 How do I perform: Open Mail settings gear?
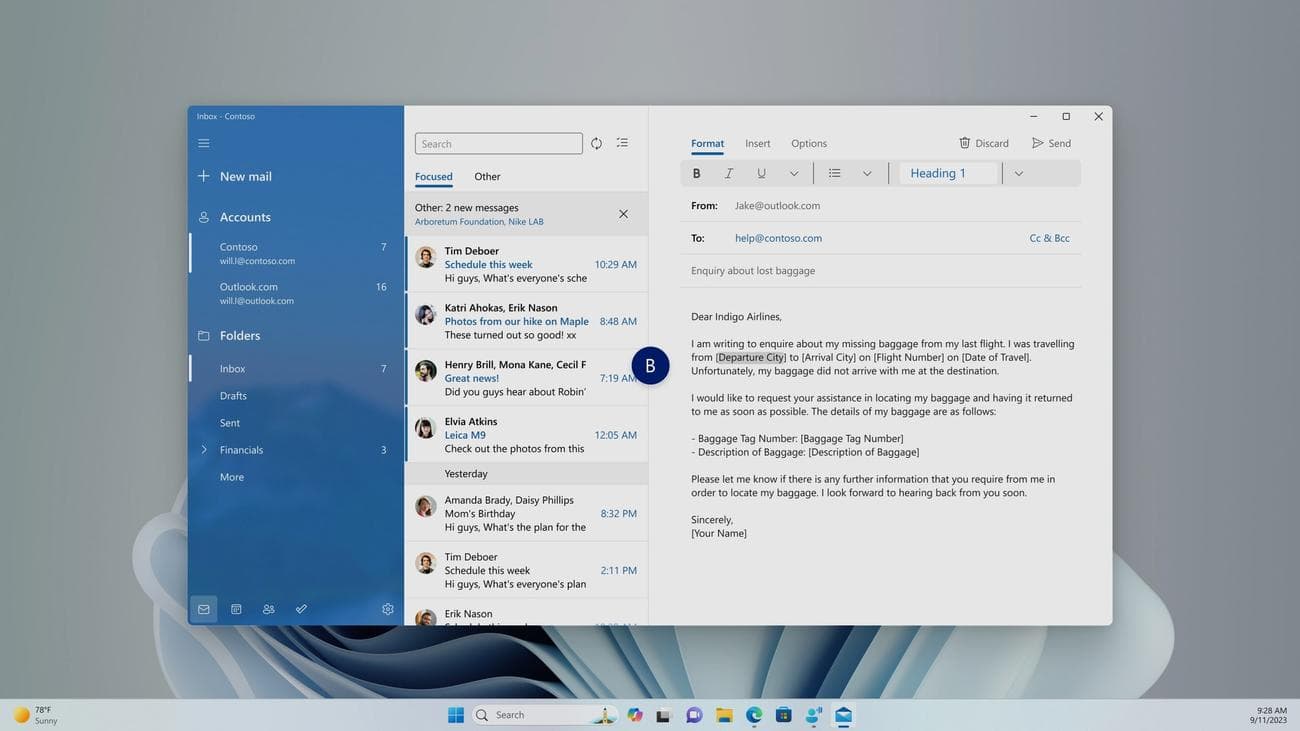387,609
